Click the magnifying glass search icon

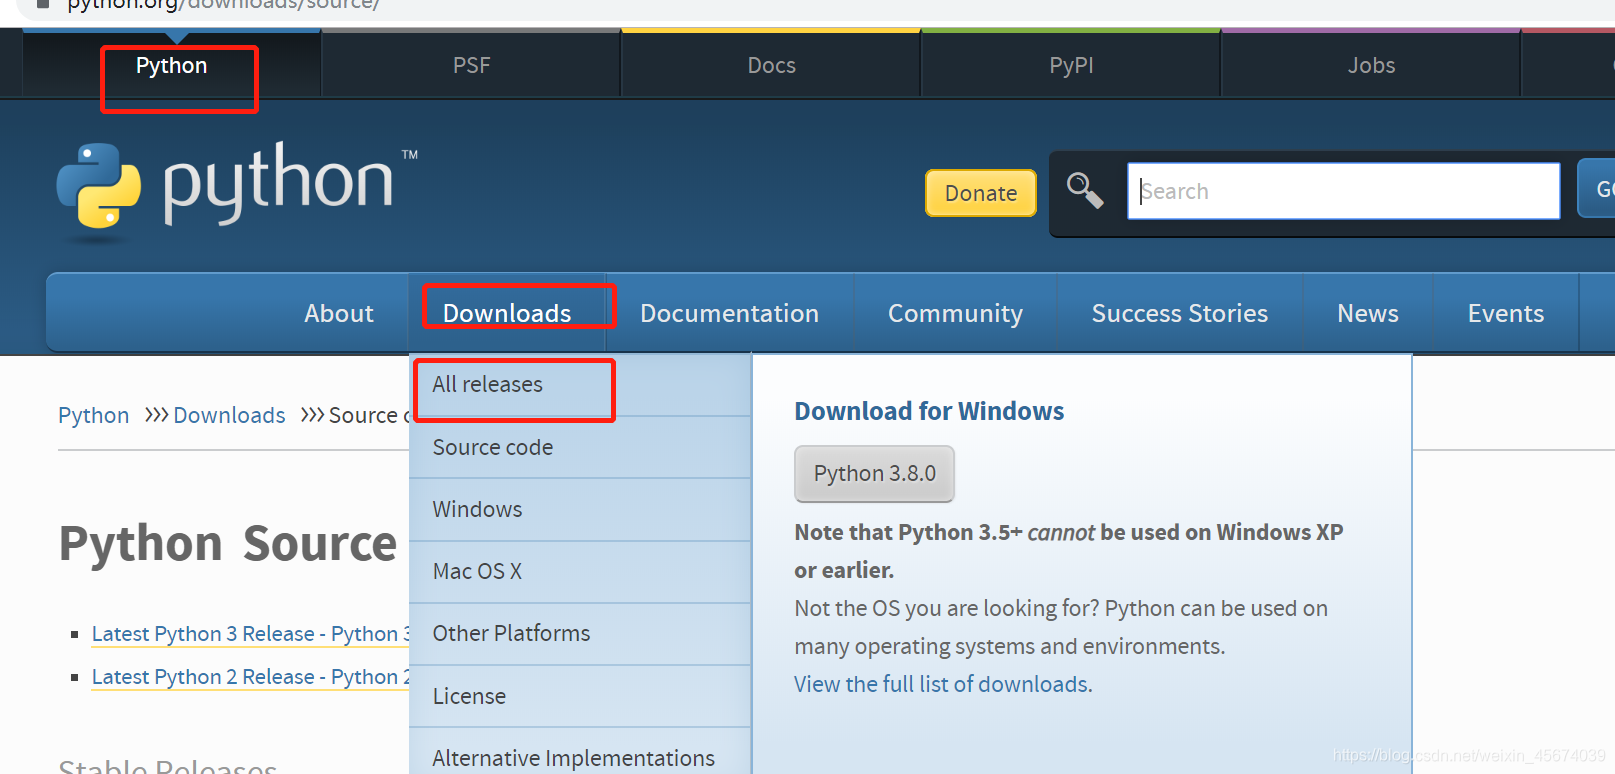coord(1085,190)
